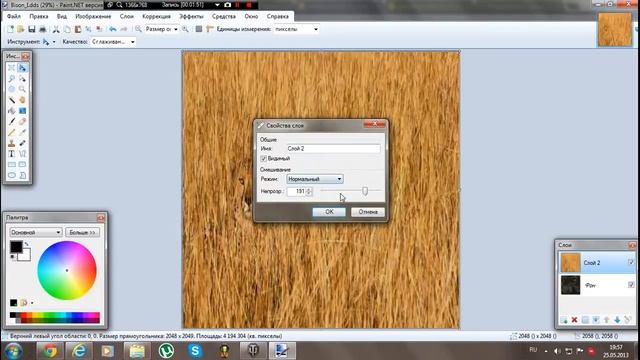
Task: Select the Pencil tool
Action: [x=11, y=132]
